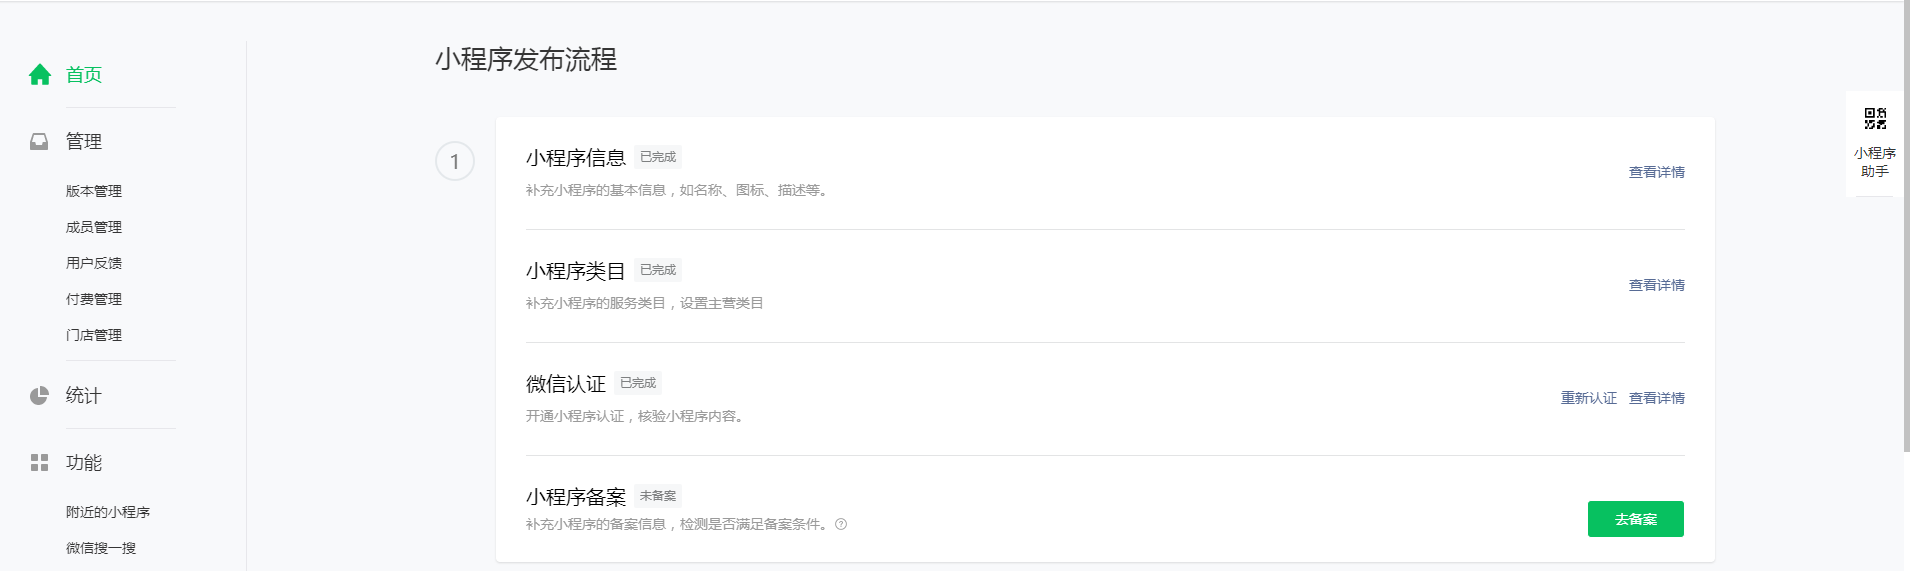Click 重新认证 link
The width and height of the screenshot is (1910, 571).
tap(1589, 398)
